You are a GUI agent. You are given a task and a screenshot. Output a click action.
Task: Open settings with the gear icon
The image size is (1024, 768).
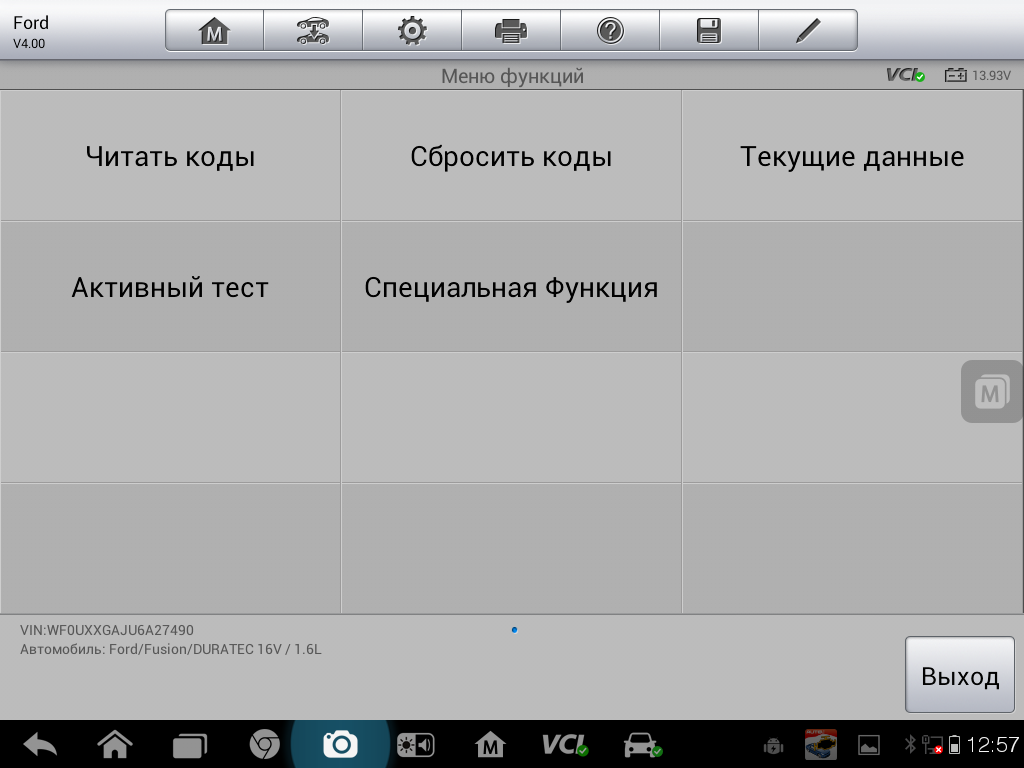(412, 31)
